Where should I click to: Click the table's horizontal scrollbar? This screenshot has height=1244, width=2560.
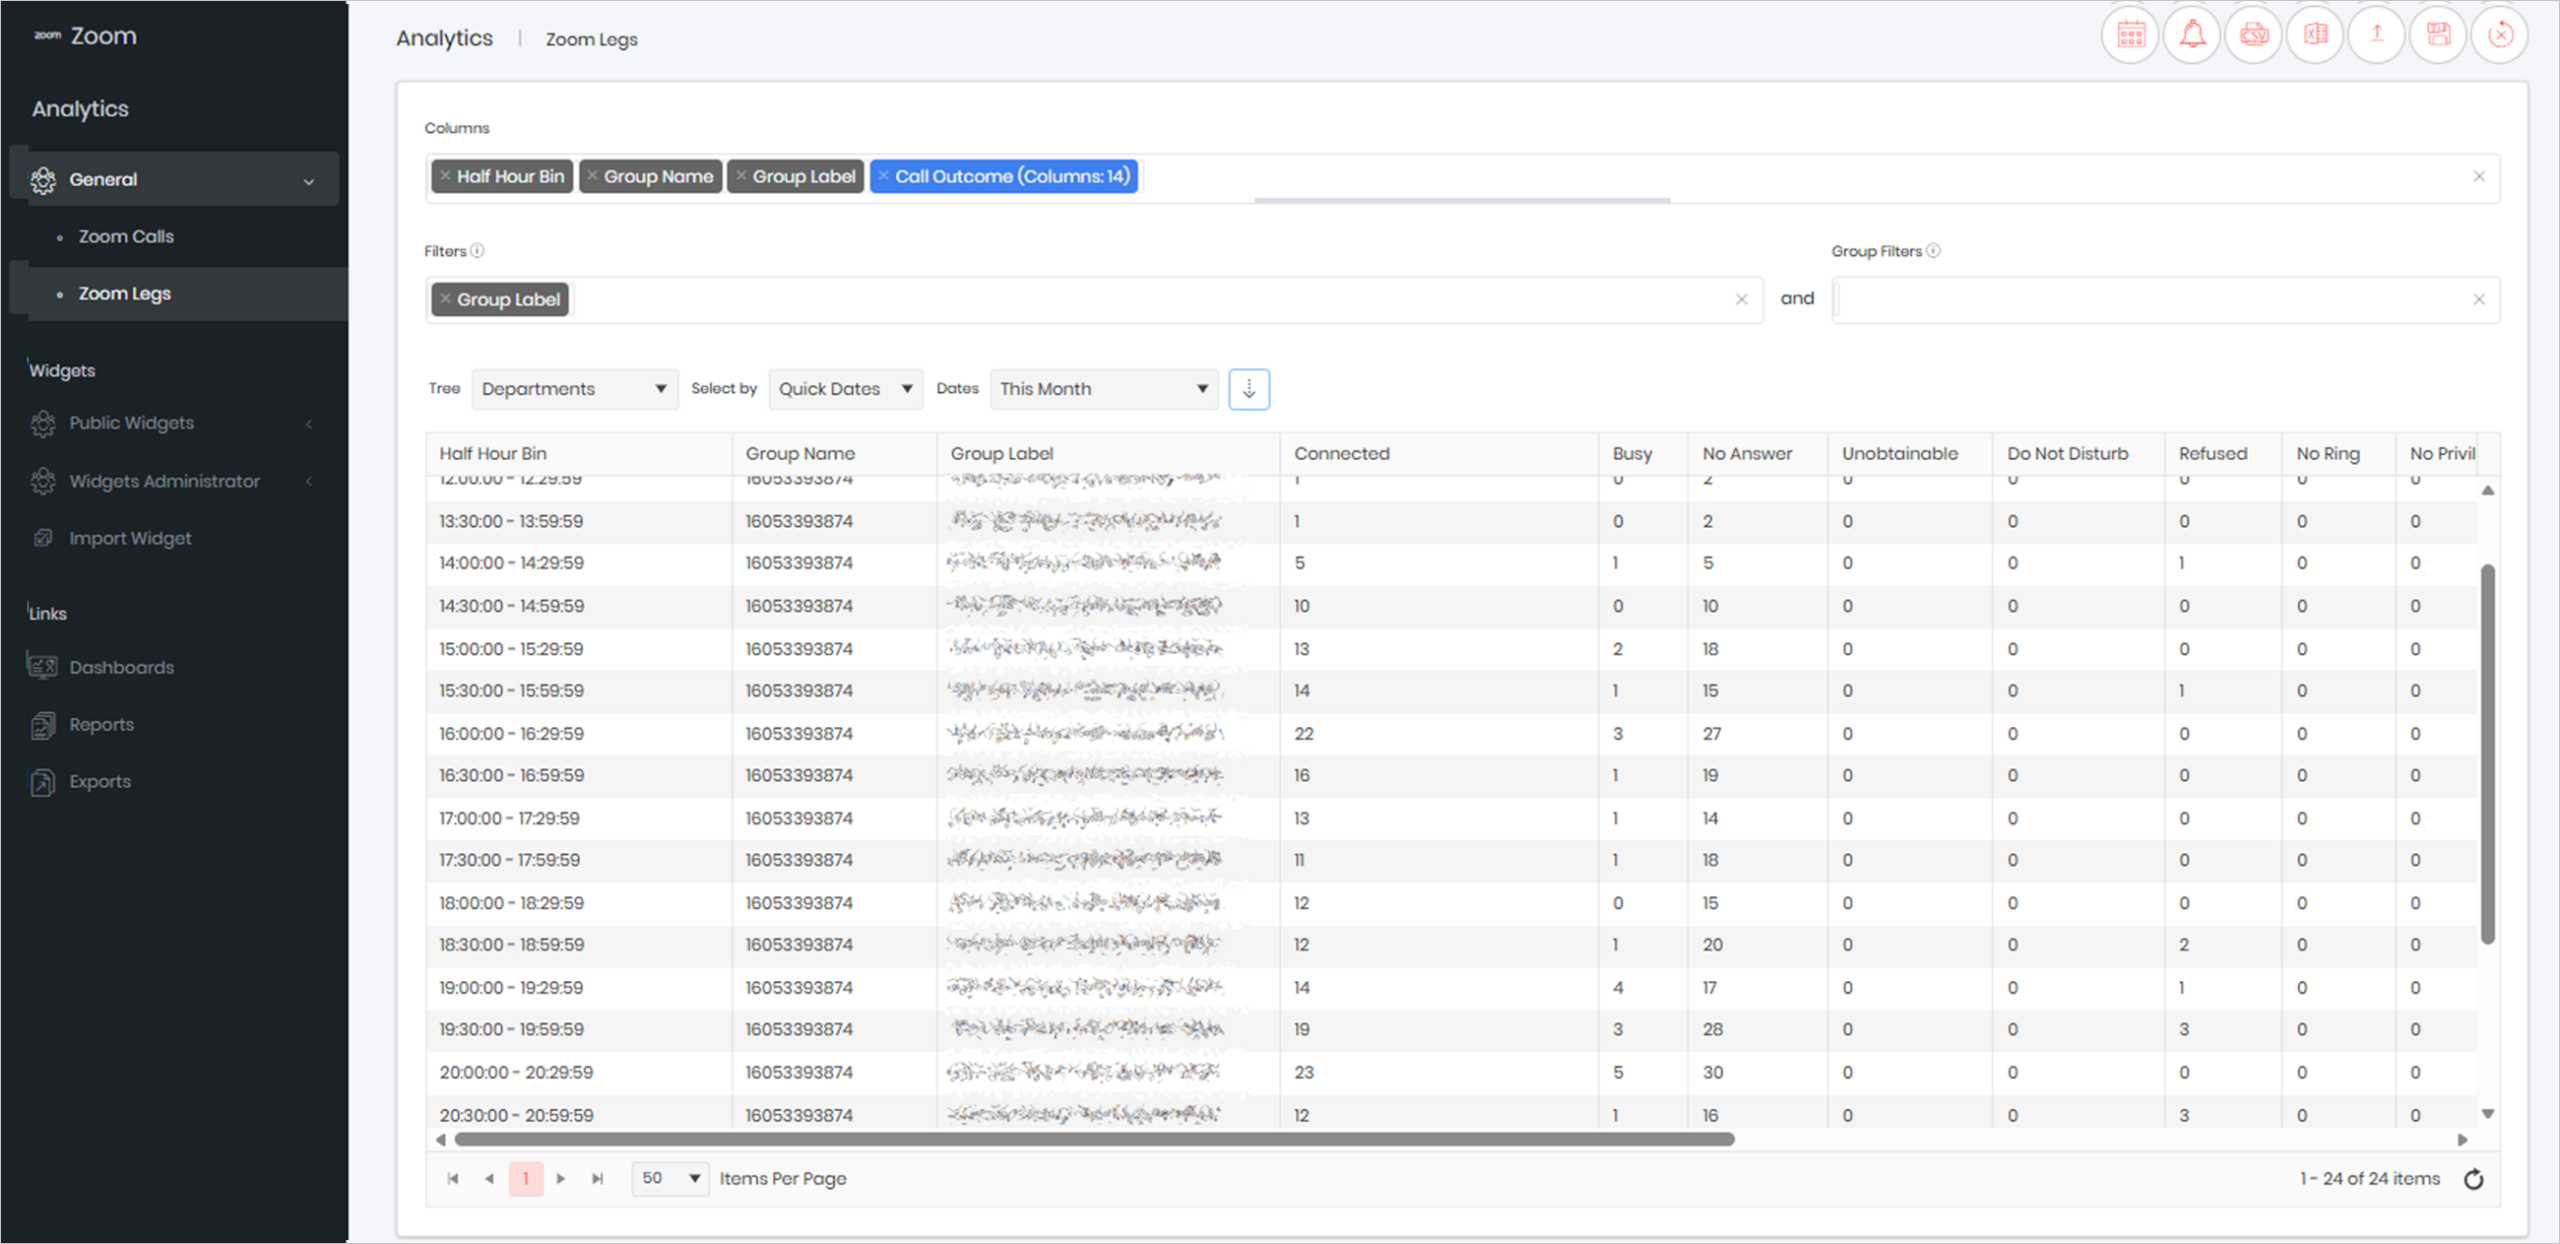(1094, 1139)
